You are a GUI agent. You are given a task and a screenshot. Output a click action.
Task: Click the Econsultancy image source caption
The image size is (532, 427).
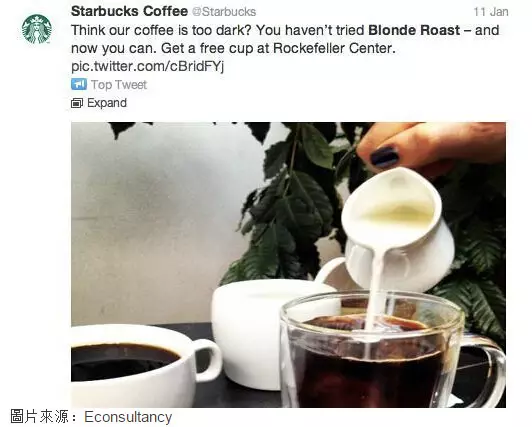[128, 417]
